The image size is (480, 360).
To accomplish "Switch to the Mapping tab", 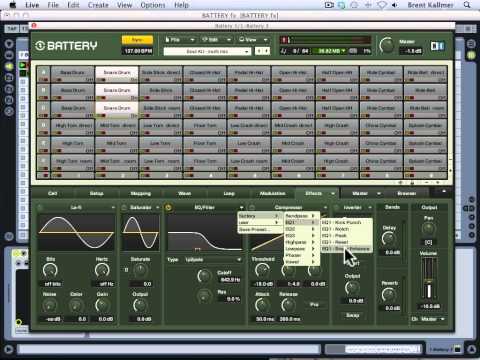I will coord(141,193).
